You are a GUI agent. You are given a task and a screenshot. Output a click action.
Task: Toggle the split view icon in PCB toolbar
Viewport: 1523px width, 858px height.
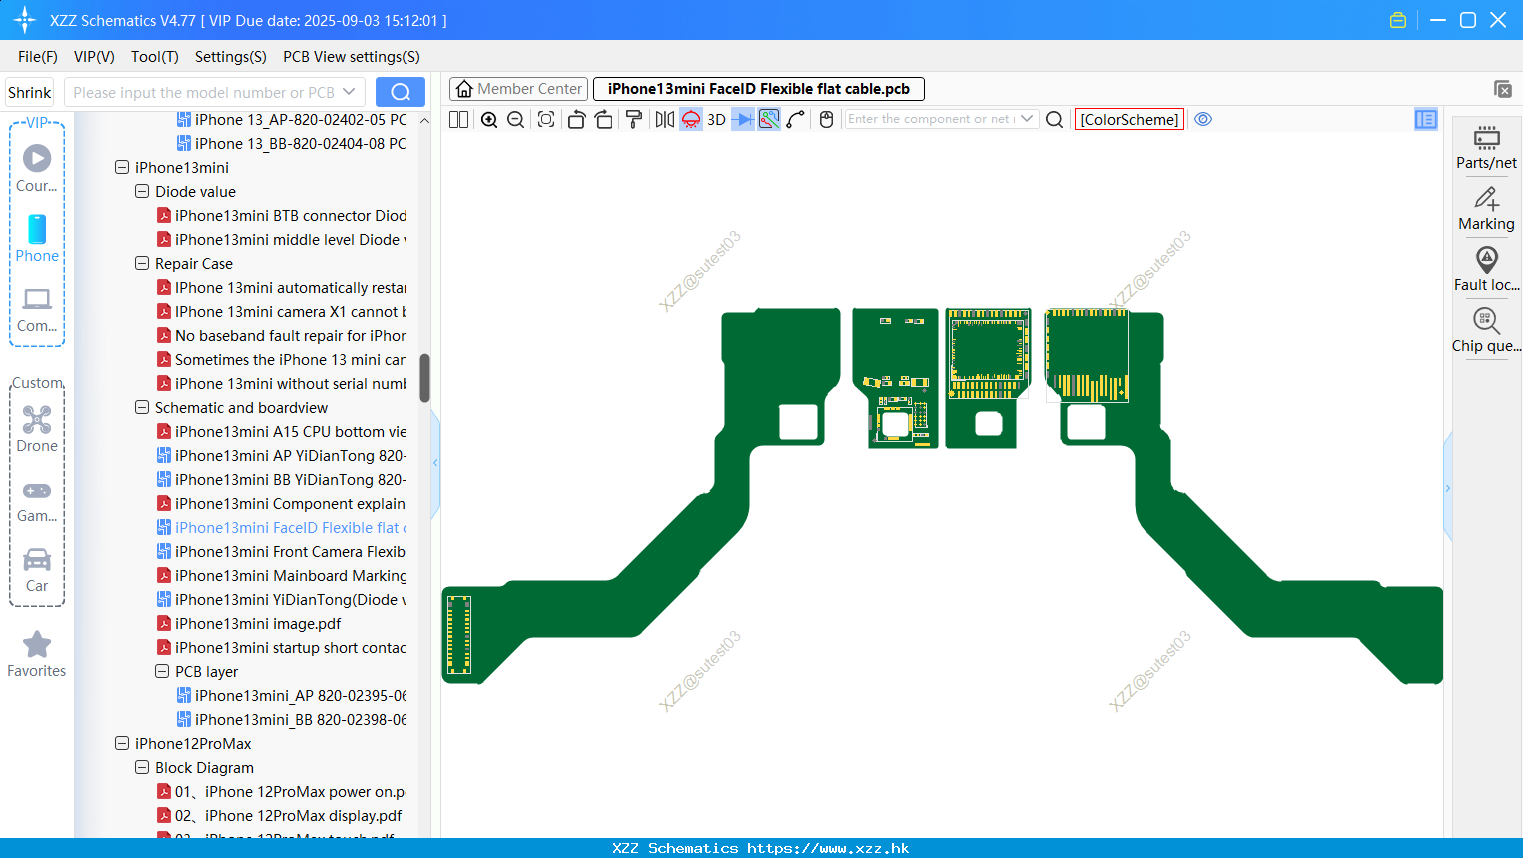point(458,119)
